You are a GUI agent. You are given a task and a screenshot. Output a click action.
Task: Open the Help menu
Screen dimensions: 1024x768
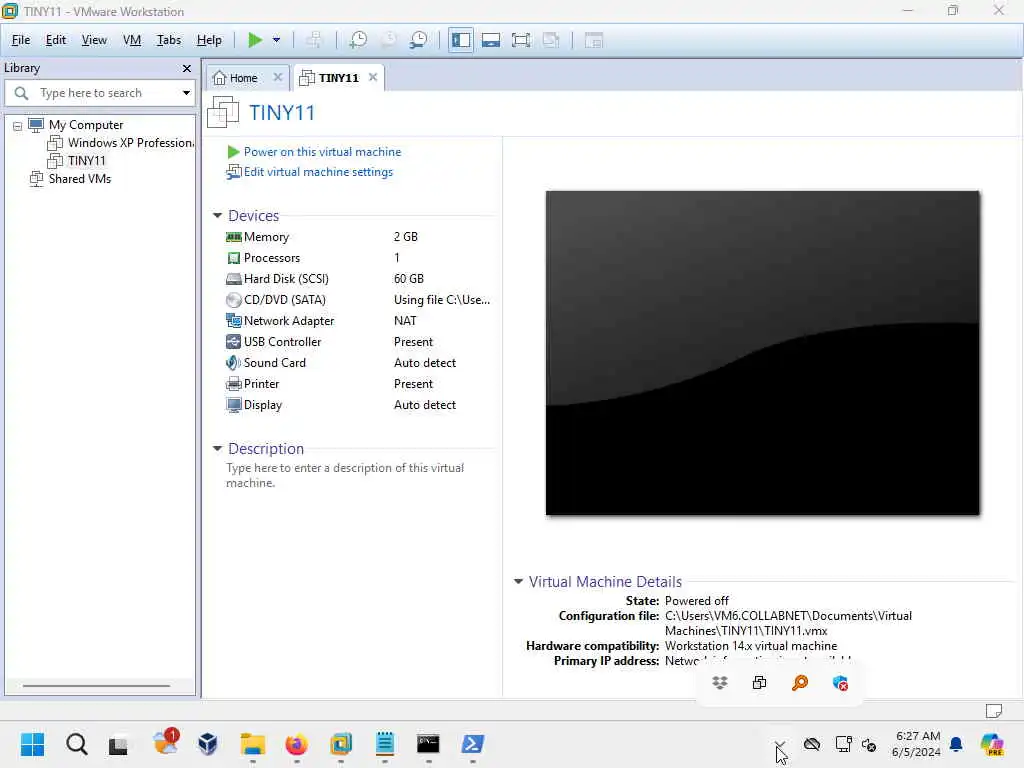[x=209, y=40]
